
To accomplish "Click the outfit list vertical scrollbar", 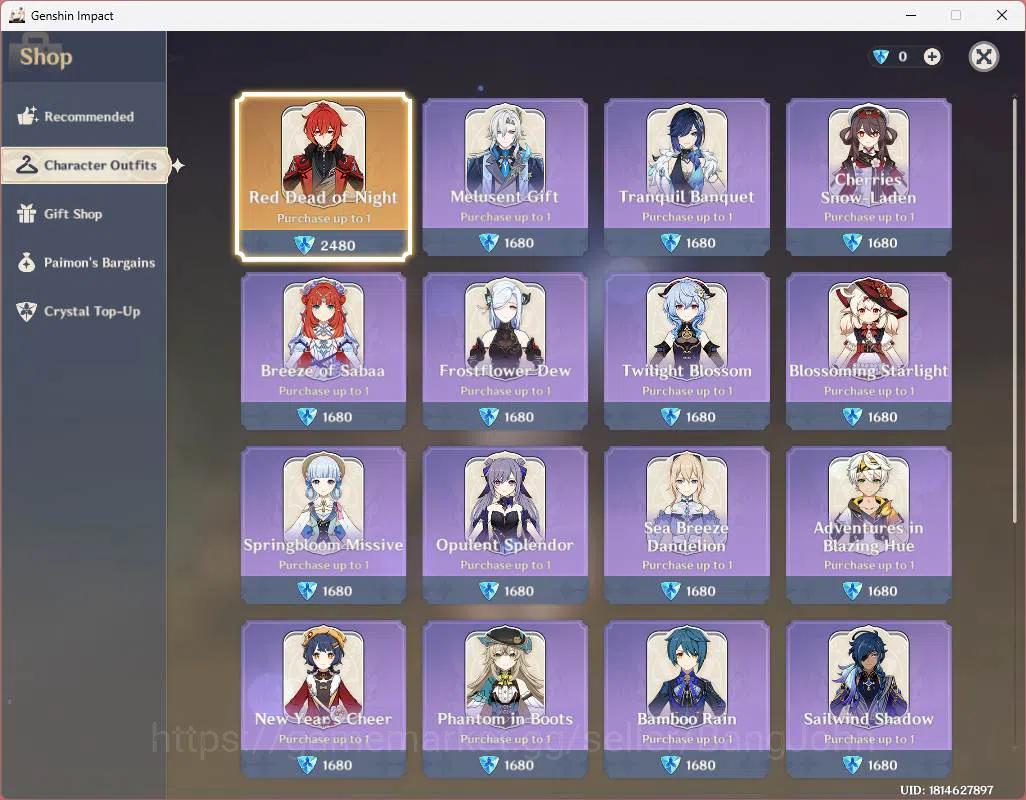I will (x=1015, y=311).
